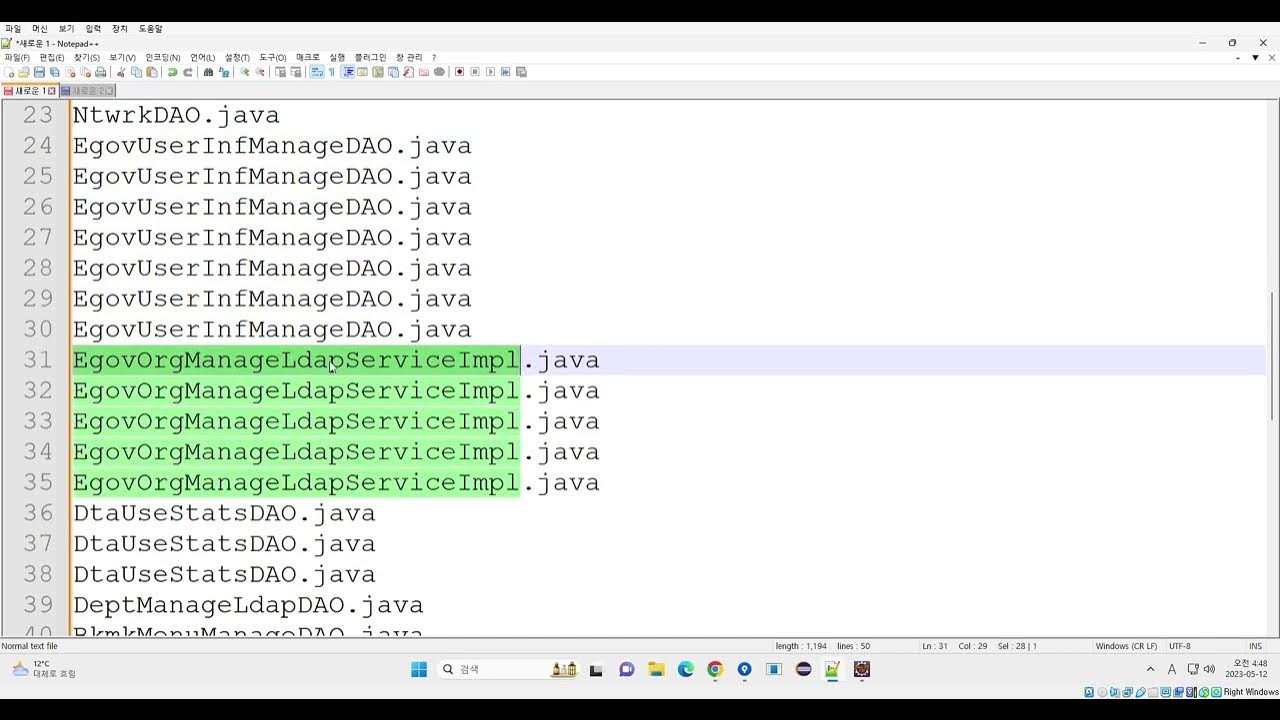Switch to the 새로운 2 tab

tap(88, 91)
